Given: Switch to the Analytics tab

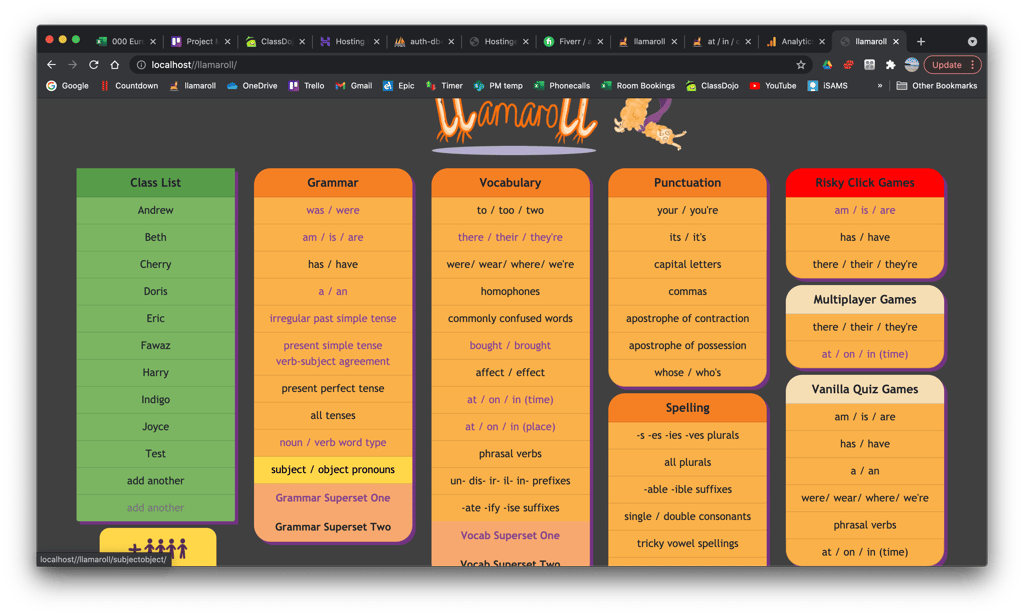Looking at the screenshot, I should pos(795,41).
